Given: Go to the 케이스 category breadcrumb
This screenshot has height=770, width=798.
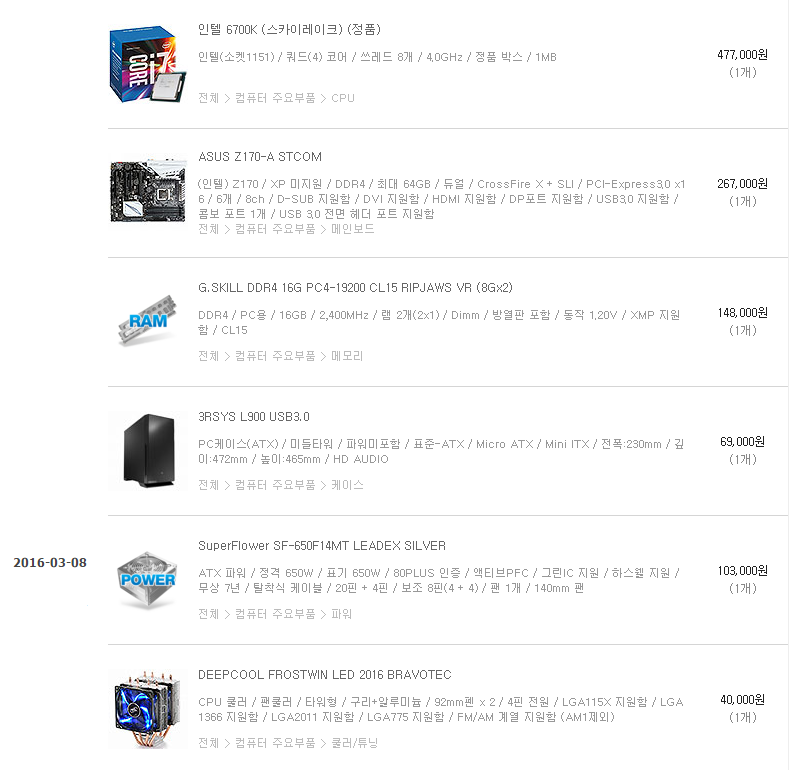Looking at the screenshot, I should [x=347, y=485].
